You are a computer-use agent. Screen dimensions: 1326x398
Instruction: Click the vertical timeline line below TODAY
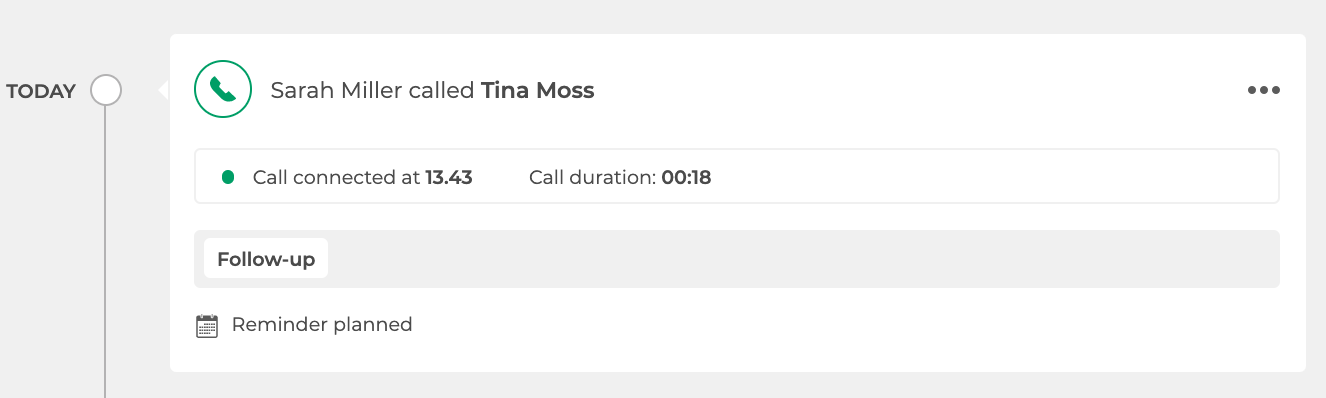[105, 250]
